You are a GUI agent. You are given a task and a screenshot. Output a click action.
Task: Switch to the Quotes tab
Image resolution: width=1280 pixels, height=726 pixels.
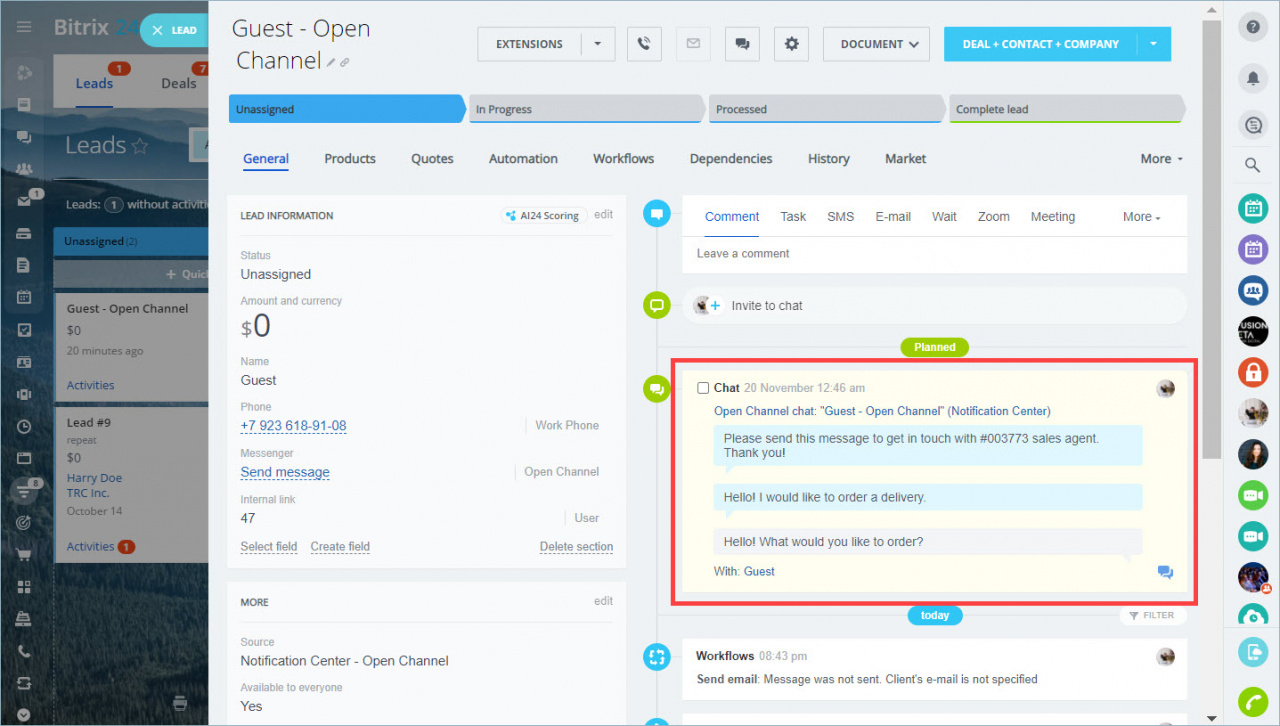point(432,159)
